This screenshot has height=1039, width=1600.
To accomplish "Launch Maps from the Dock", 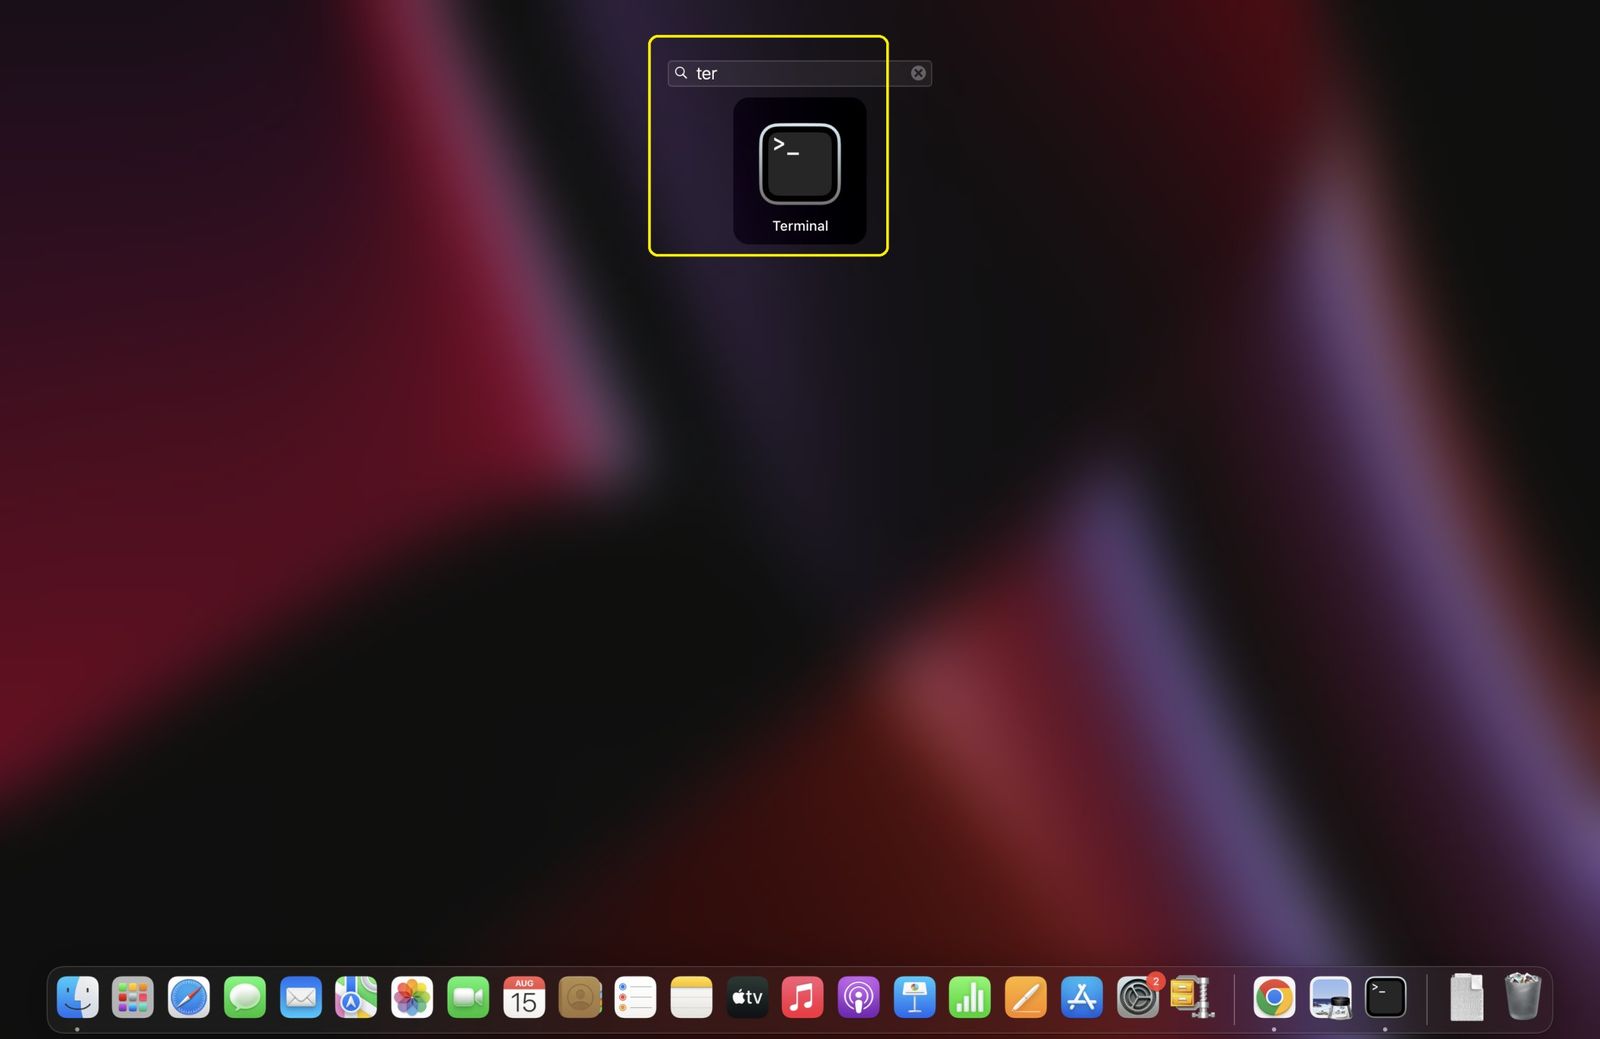I will pos(356,997).
